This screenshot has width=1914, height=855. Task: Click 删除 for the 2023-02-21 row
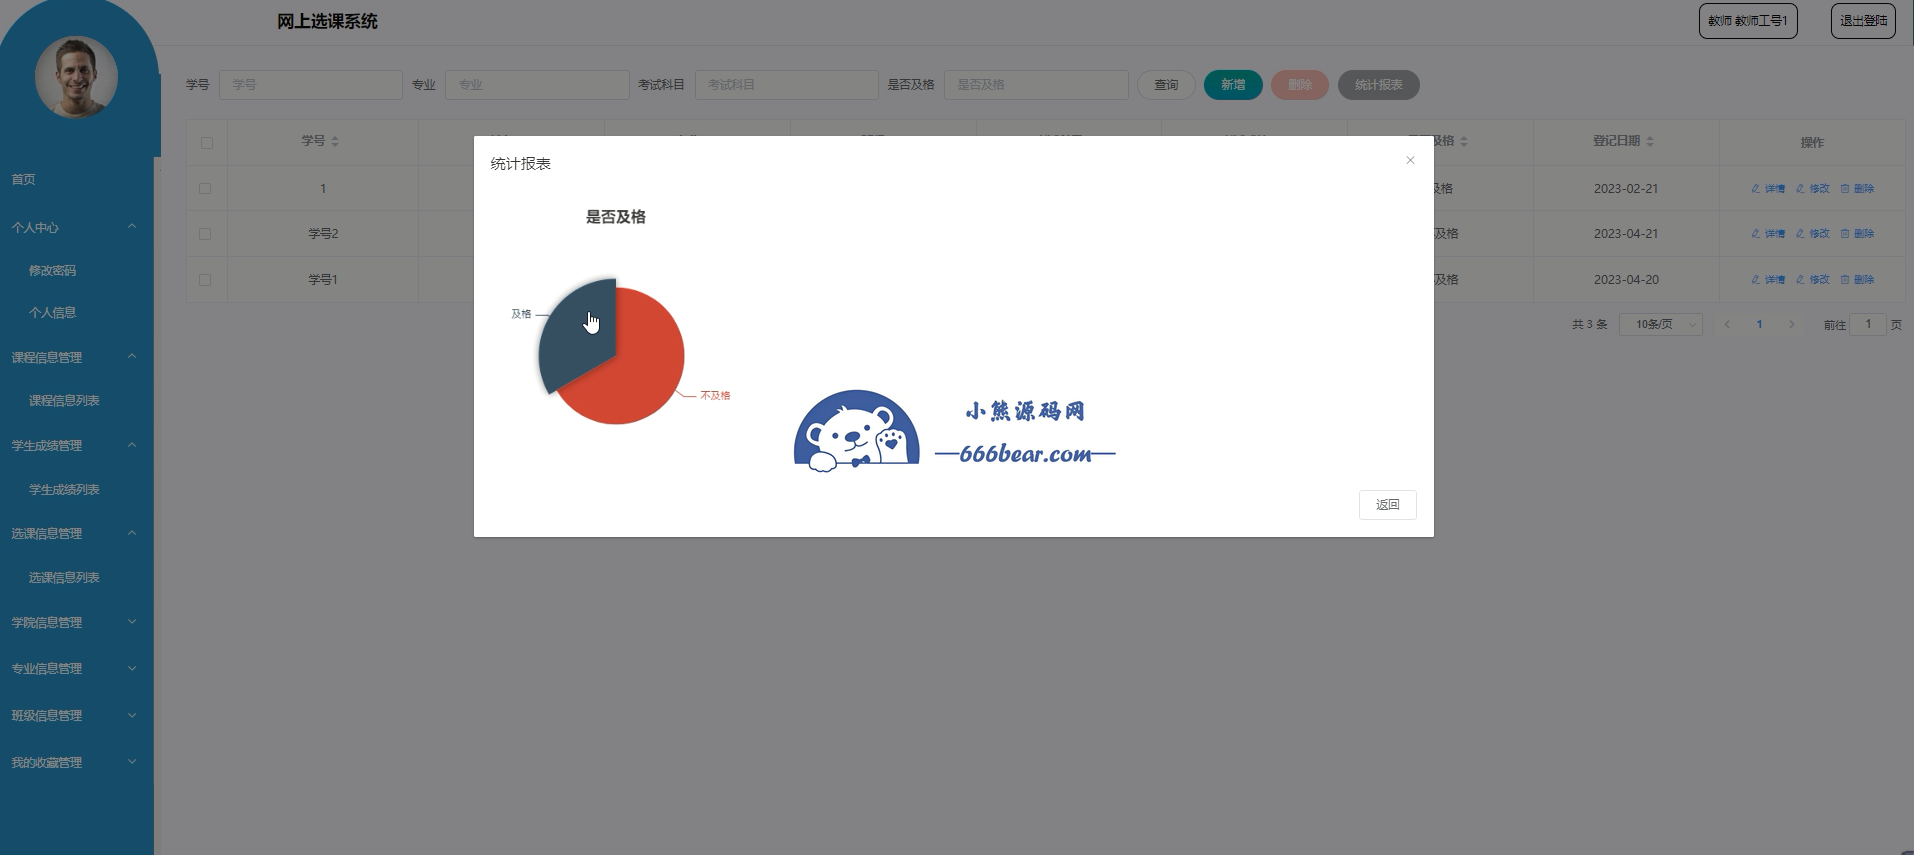coord(1857,189)
